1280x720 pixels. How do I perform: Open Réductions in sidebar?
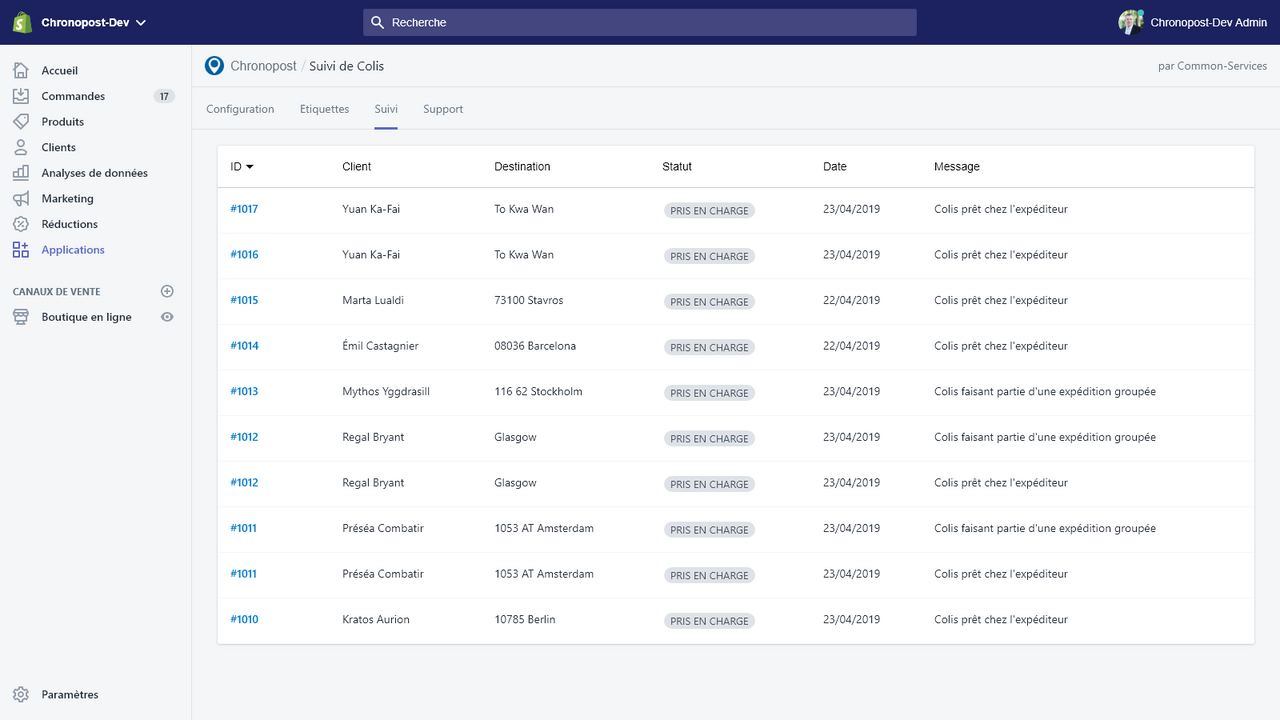(70, 224)
